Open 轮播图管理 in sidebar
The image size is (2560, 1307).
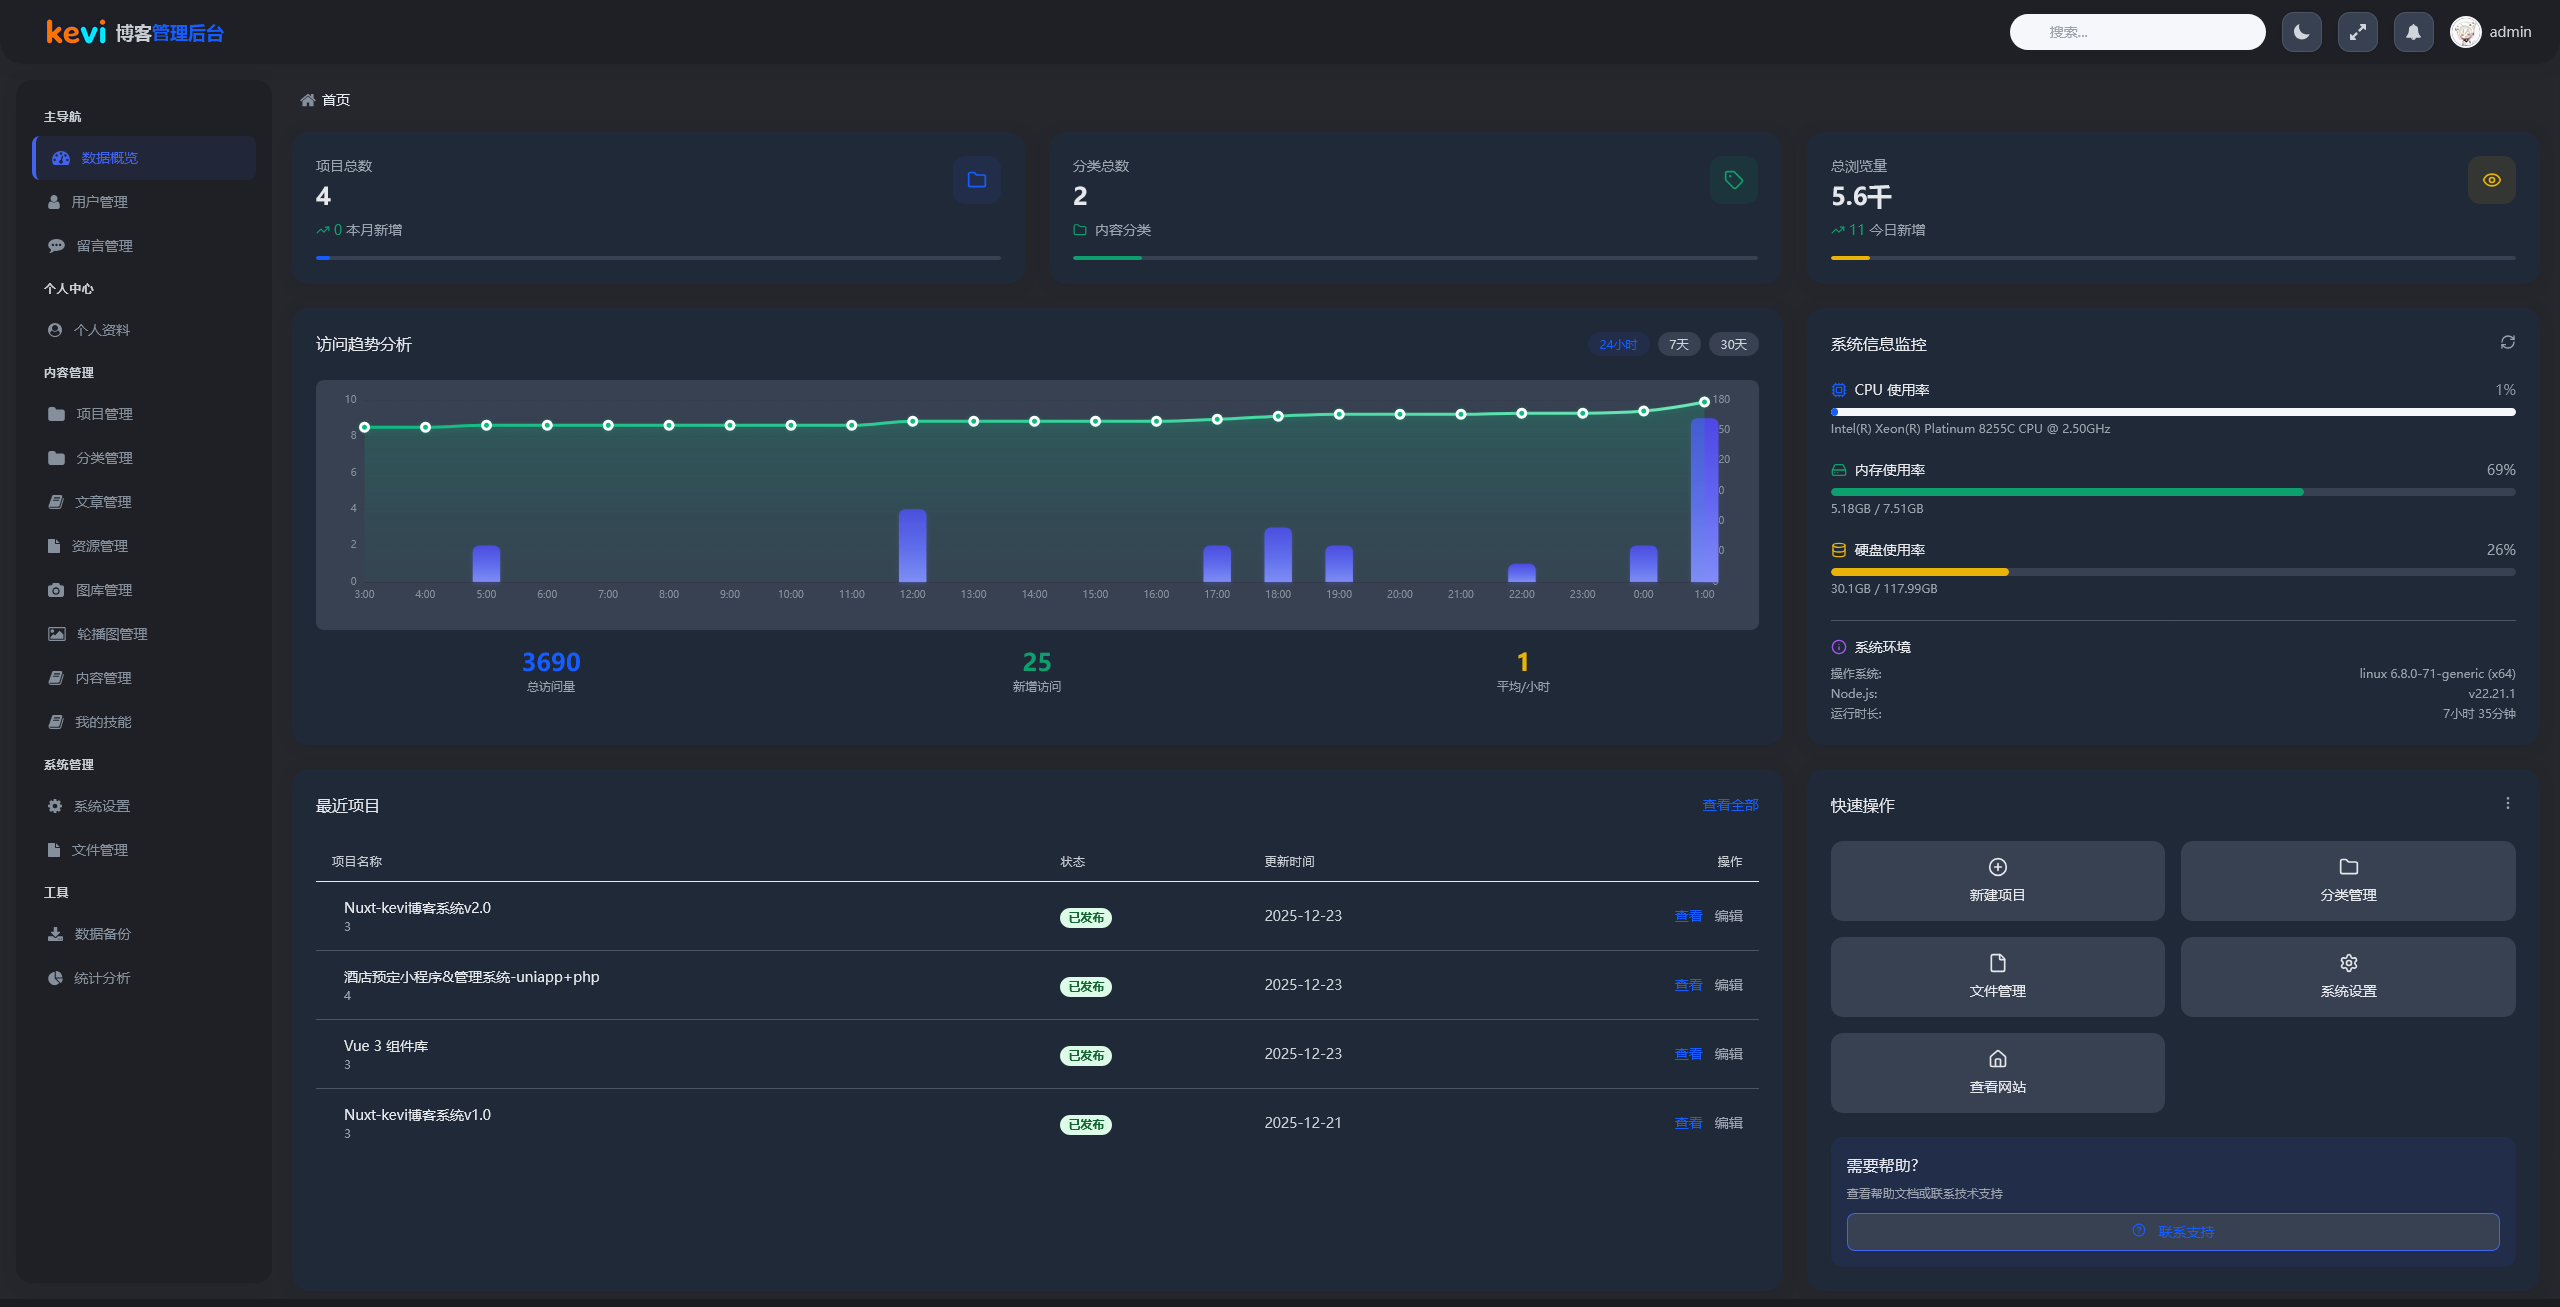[111, 634]
